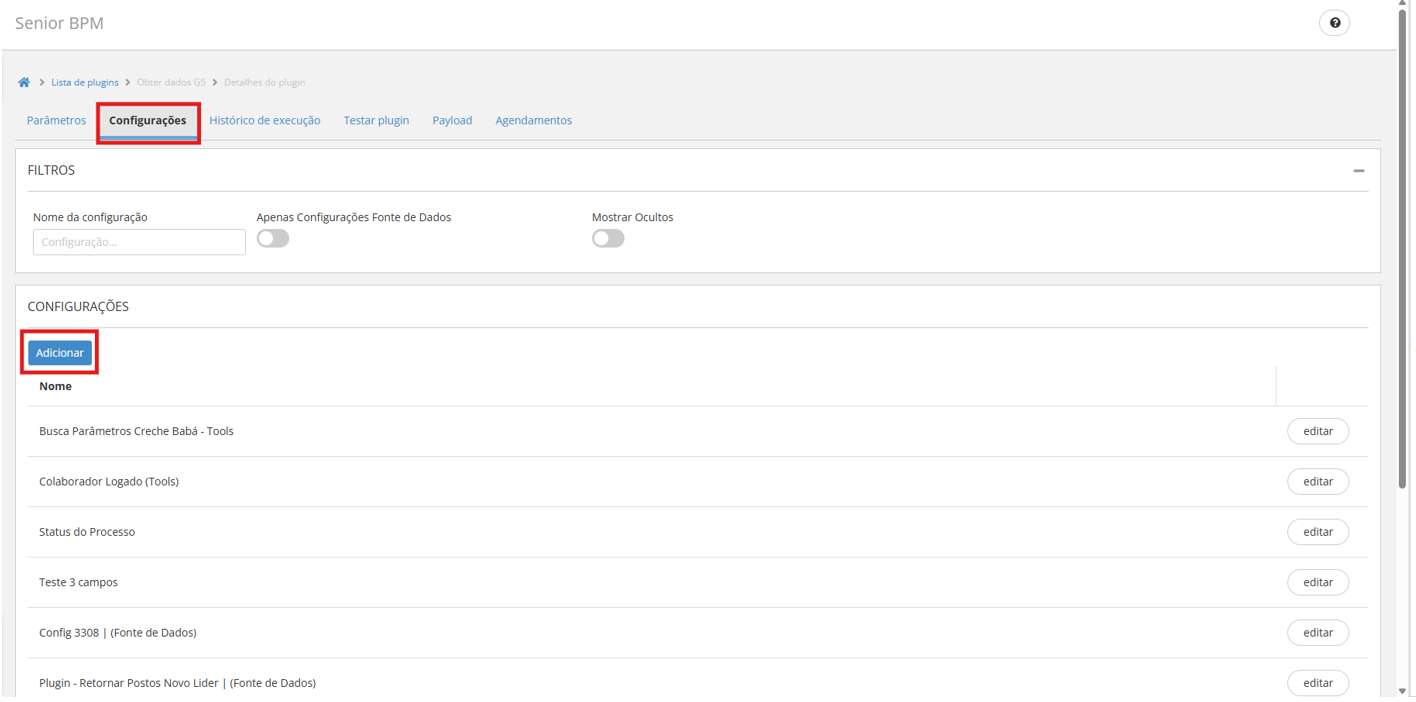This screenshot has height=702, width=1416.
Task: Edit Busca Parâmetros Creche Babá configuration
Action: point(1317,431)
